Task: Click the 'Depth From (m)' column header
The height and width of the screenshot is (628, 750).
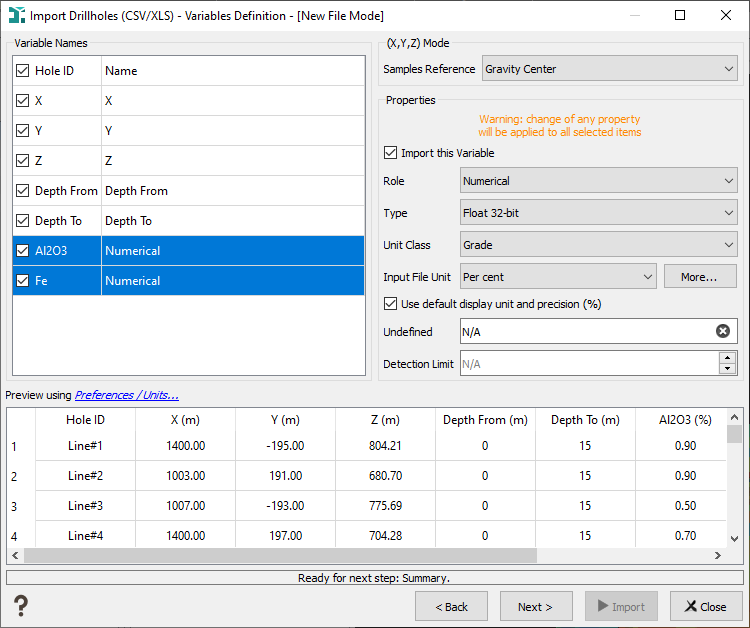Action: tap(485, 420)
